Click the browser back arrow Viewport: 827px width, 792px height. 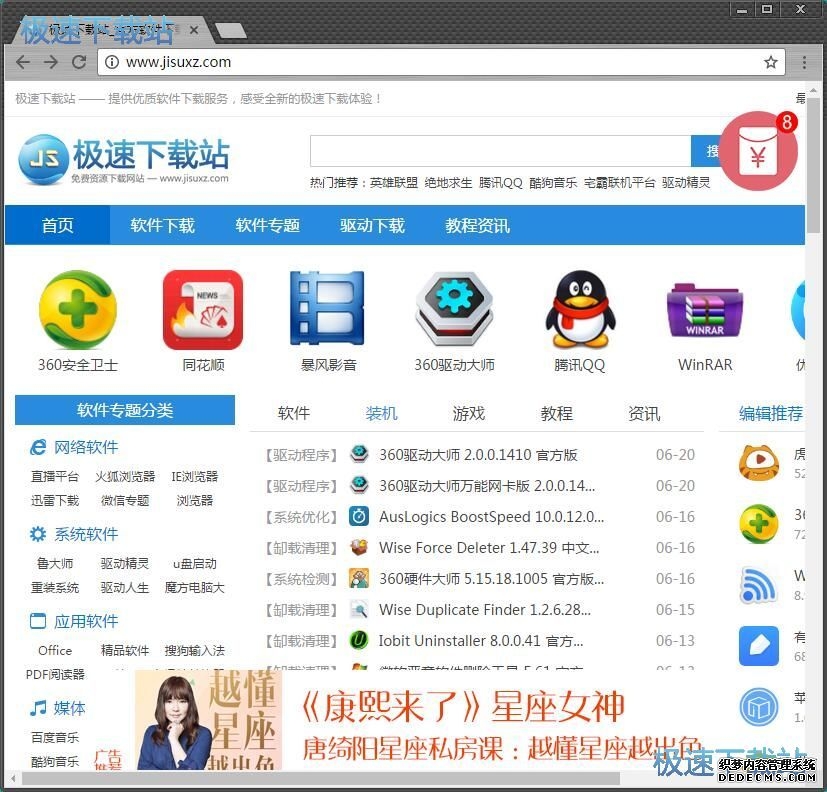(x=23, y=62)
